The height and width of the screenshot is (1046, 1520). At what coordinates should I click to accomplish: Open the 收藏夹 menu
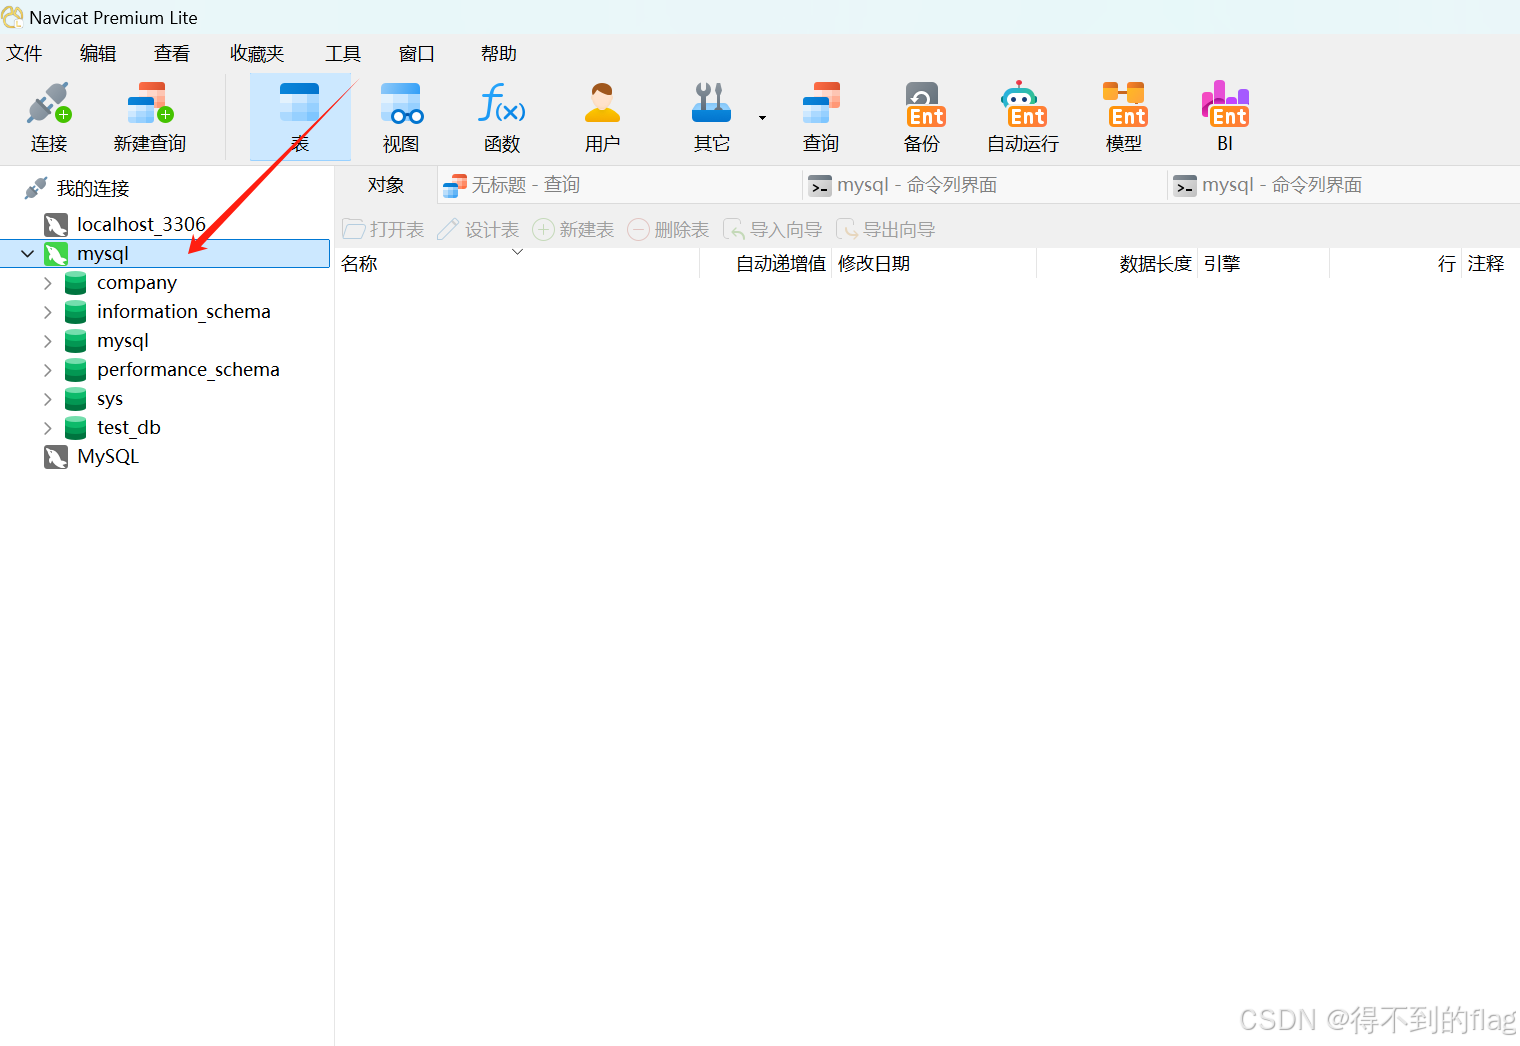257,53
